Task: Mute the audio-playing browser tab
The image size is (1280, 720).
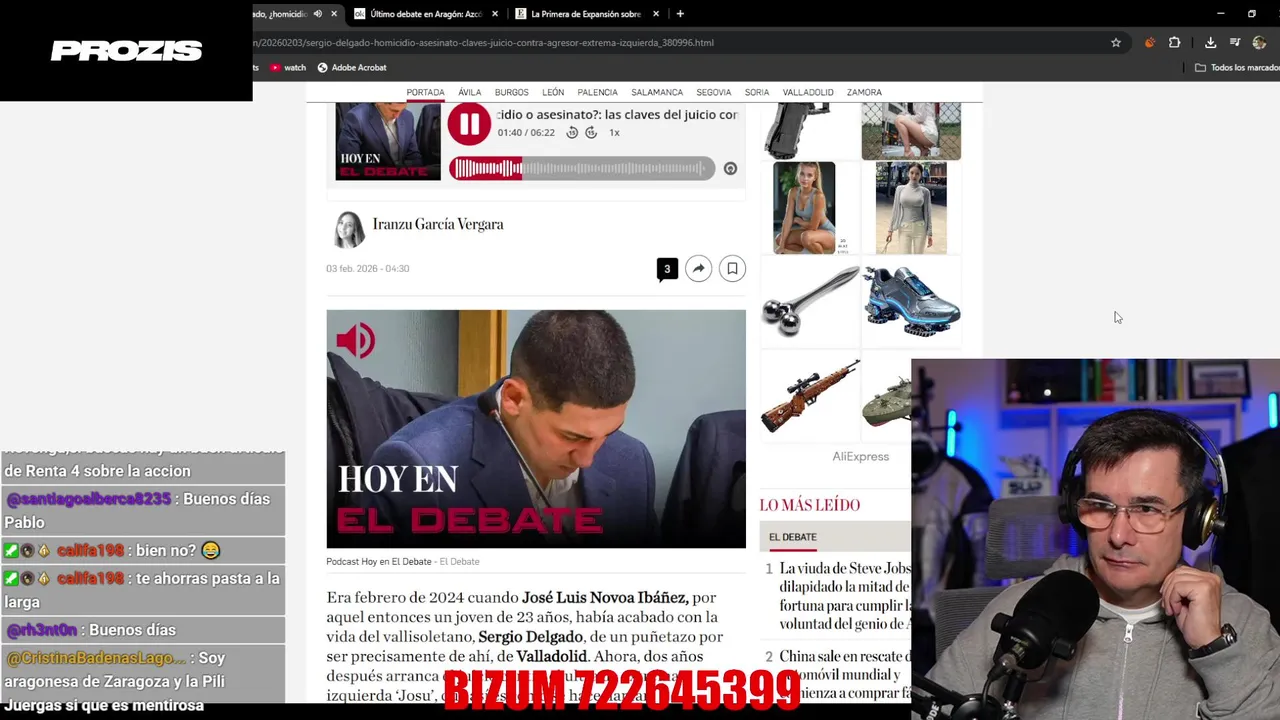Action: click(x=318, y=14)
